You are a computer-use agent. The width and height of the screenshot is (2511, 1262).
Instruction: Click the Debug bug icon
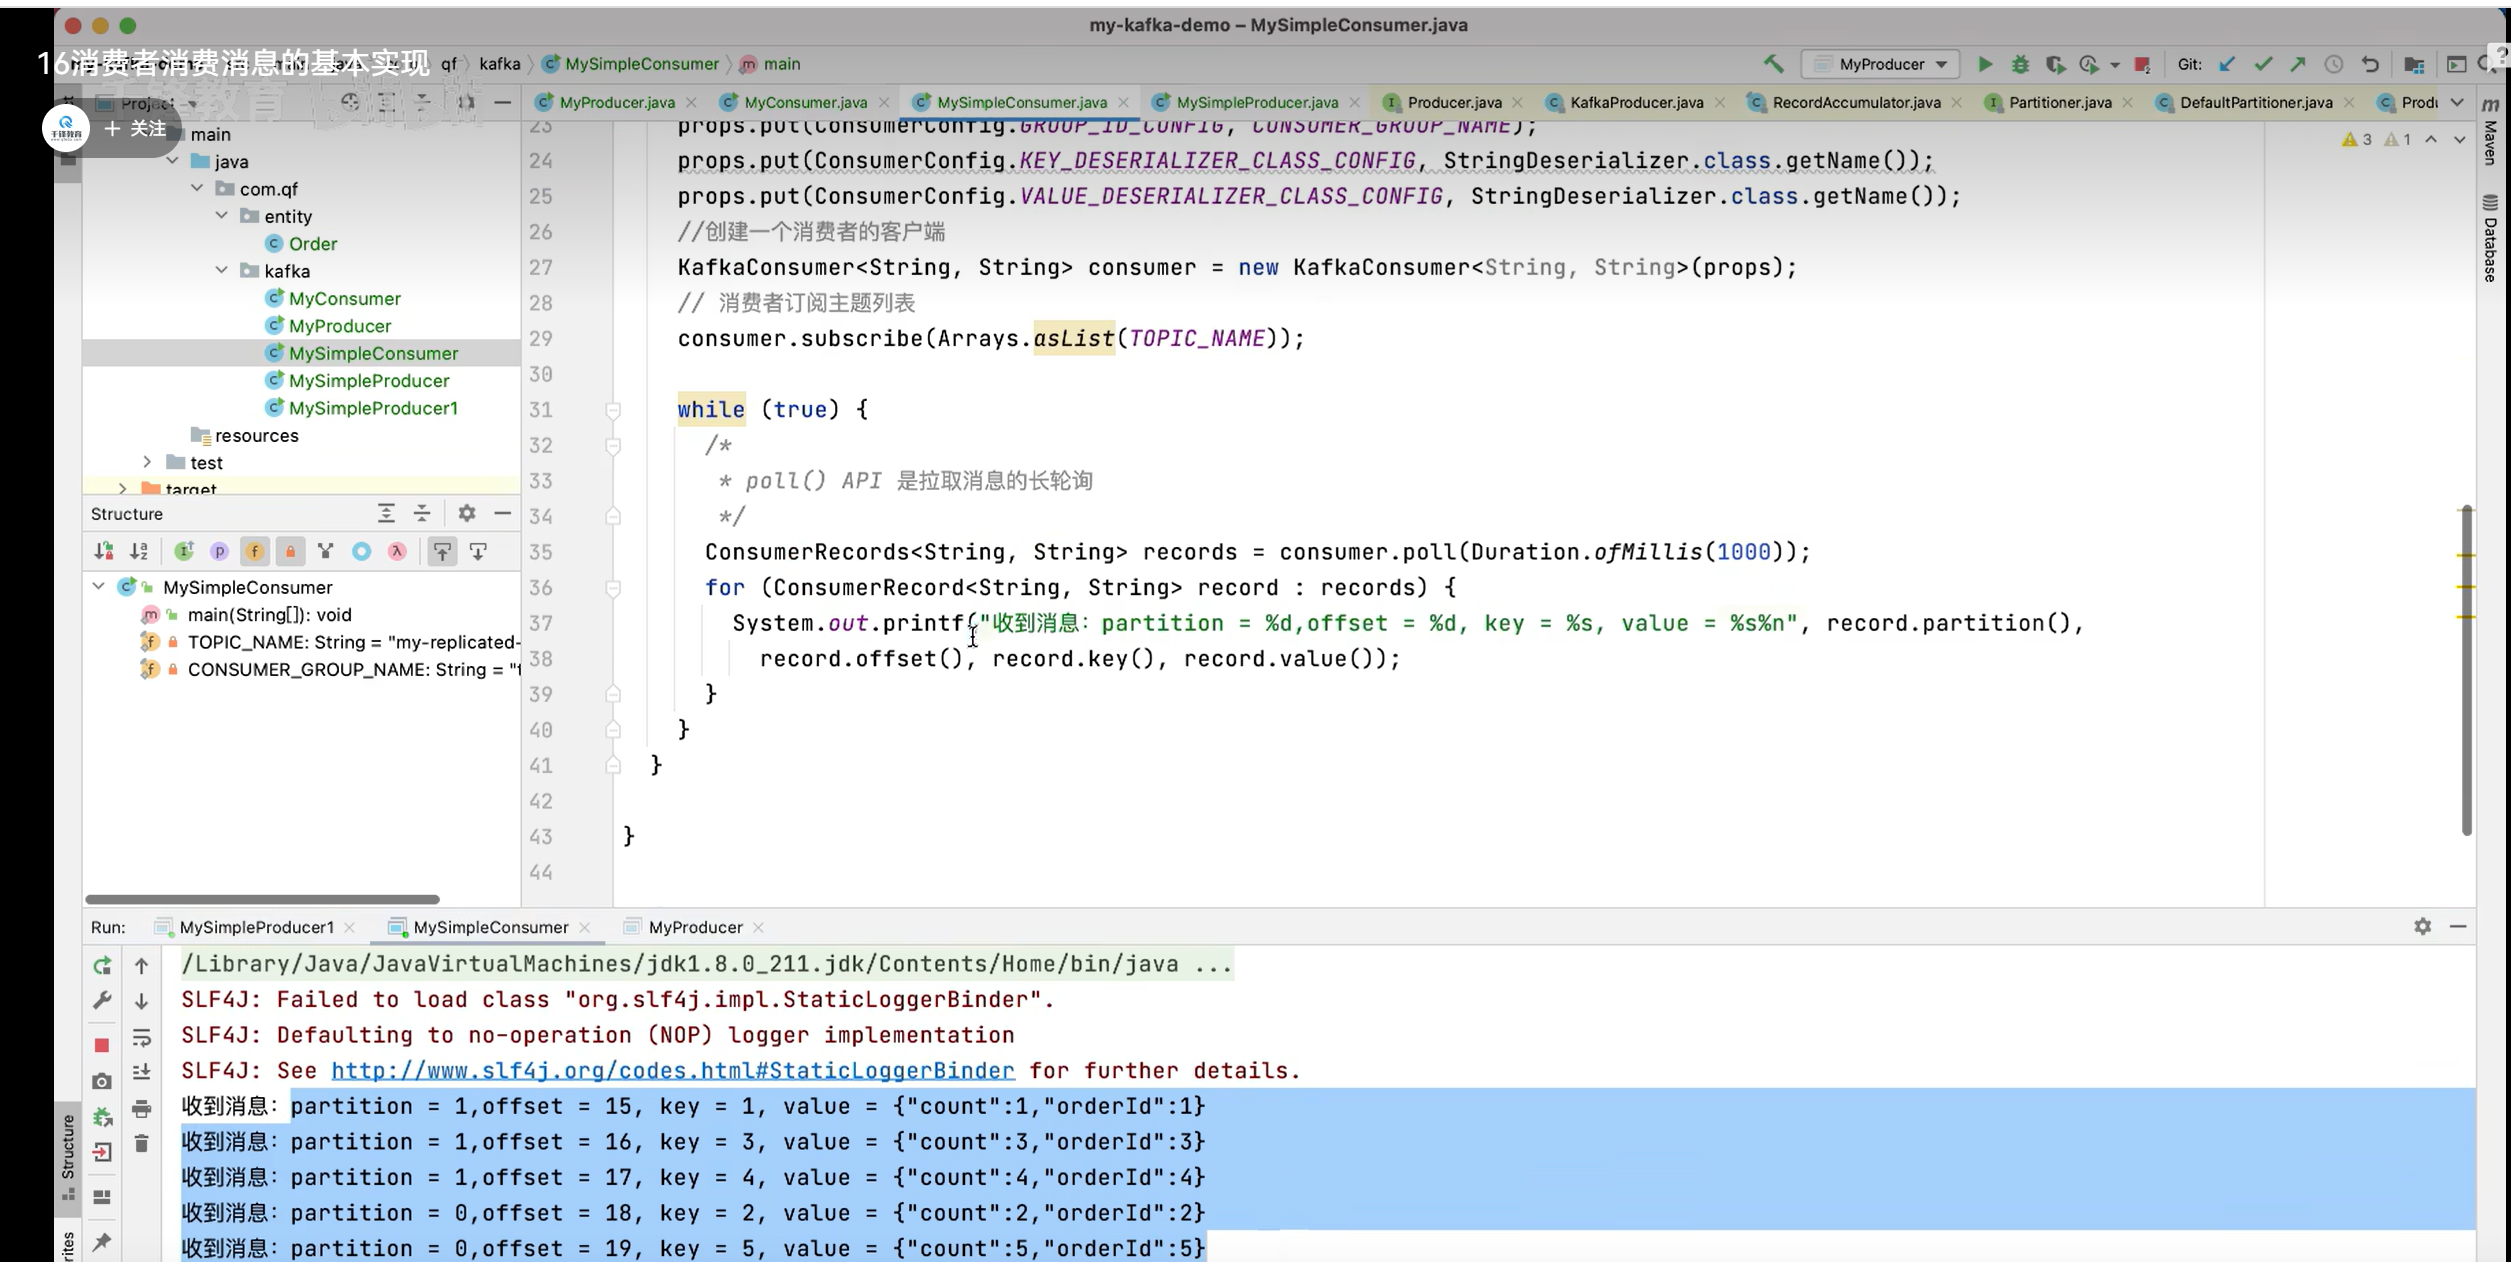pos(2020,64)
